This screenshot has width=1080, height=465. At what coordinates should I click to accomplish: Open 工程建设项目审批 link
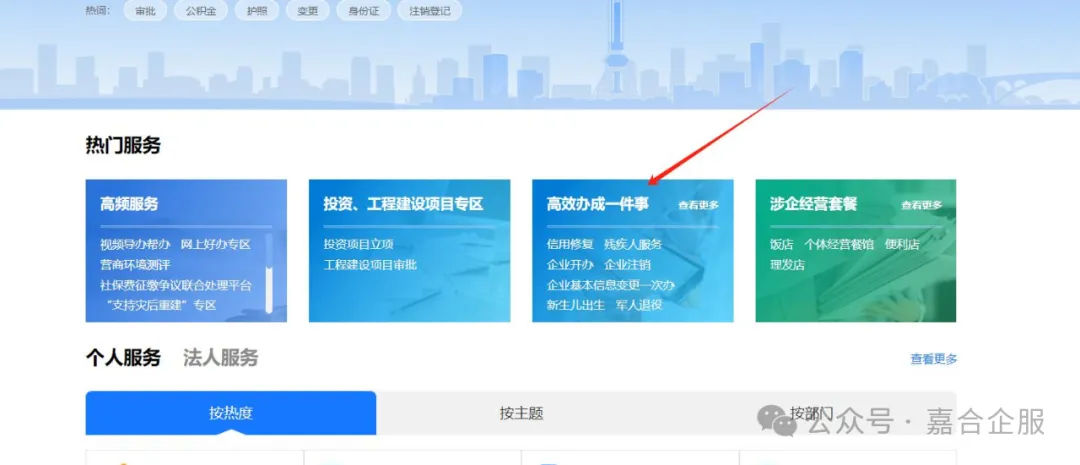(x=371, y=265)
